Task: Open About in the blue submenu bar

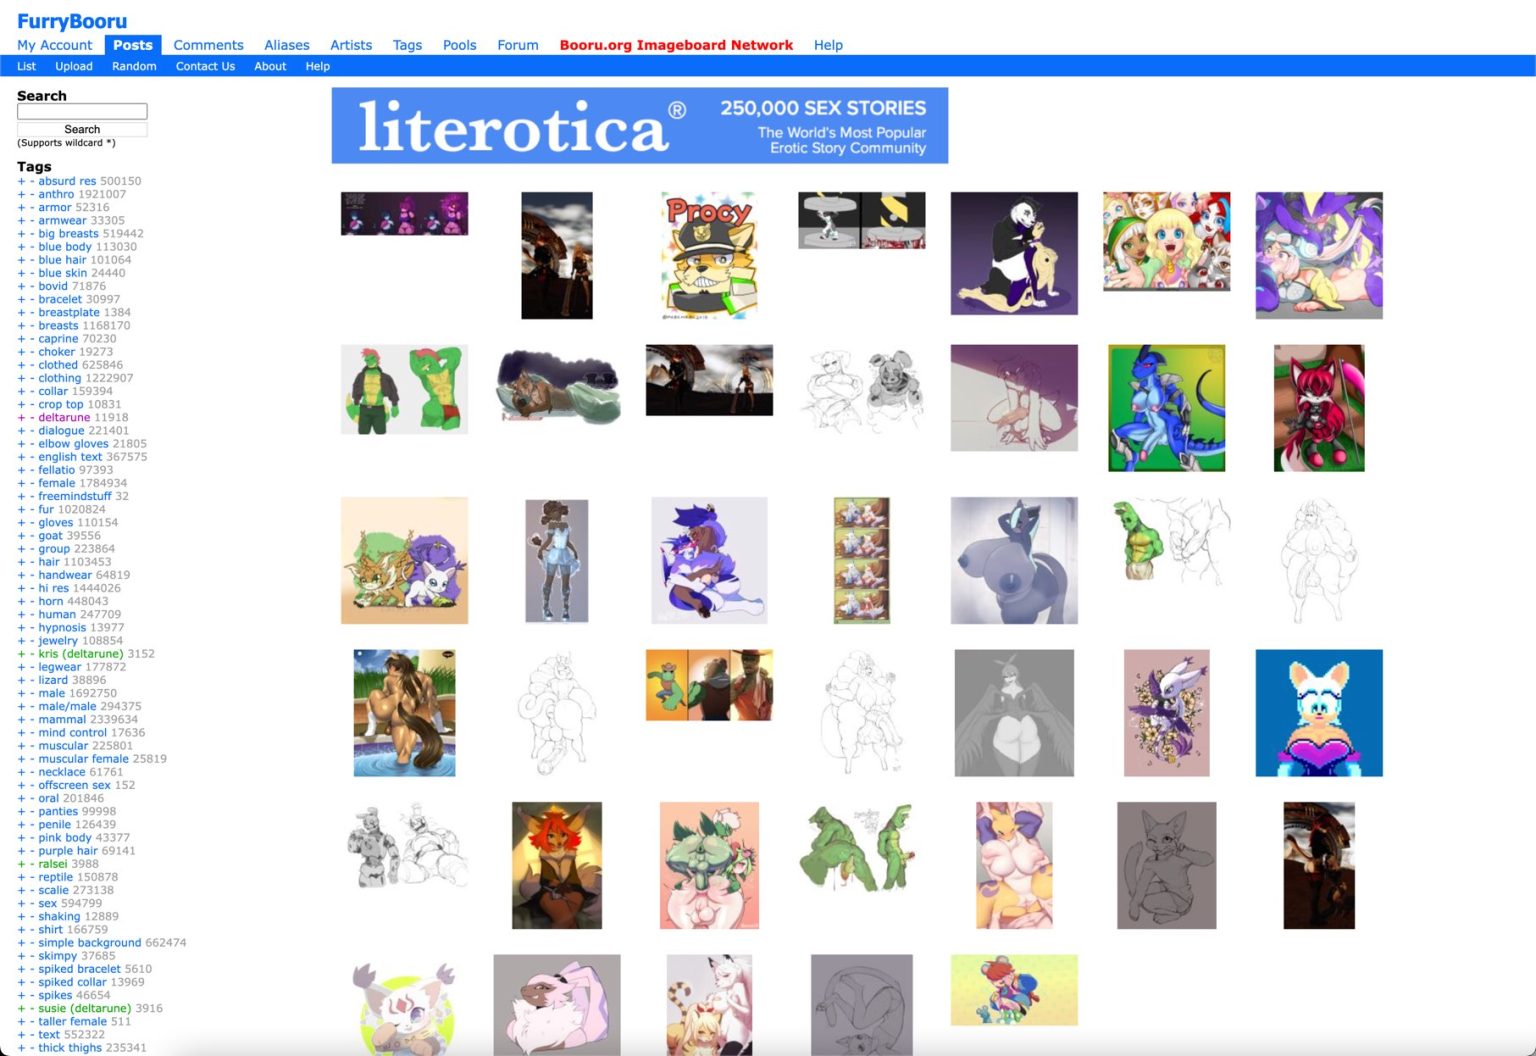Action: tap(270, 66)
